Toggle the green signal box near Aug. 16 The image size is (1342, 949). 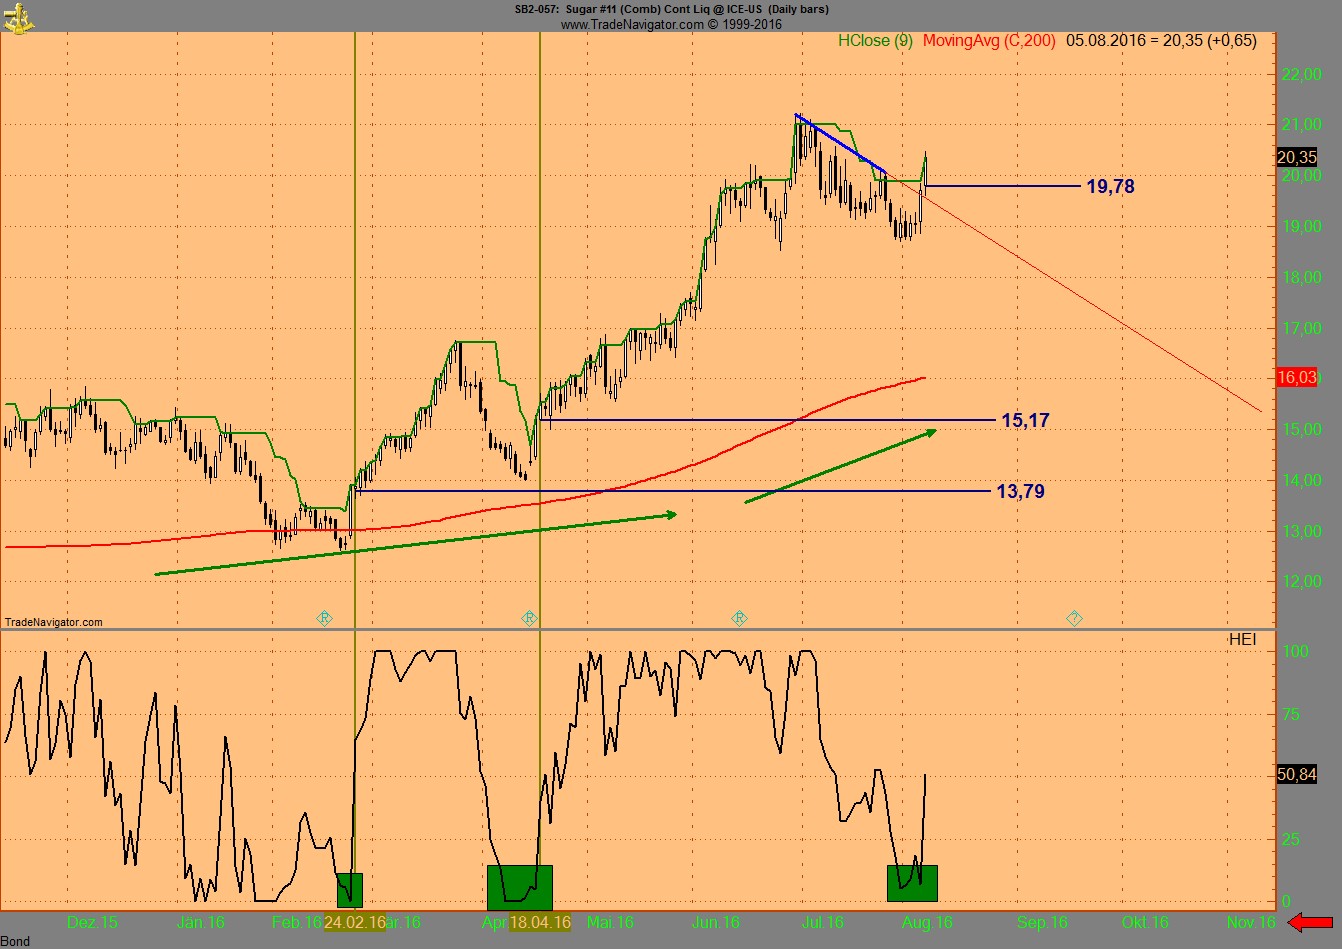911,881
